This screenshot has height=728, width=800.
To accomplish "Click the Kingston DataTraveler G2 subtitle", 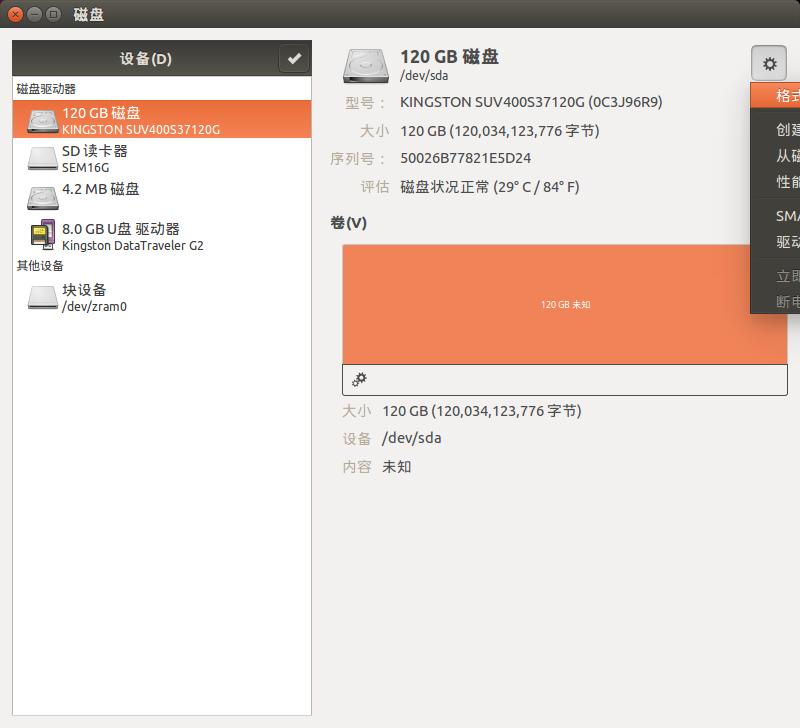I will tap(133, 246).
